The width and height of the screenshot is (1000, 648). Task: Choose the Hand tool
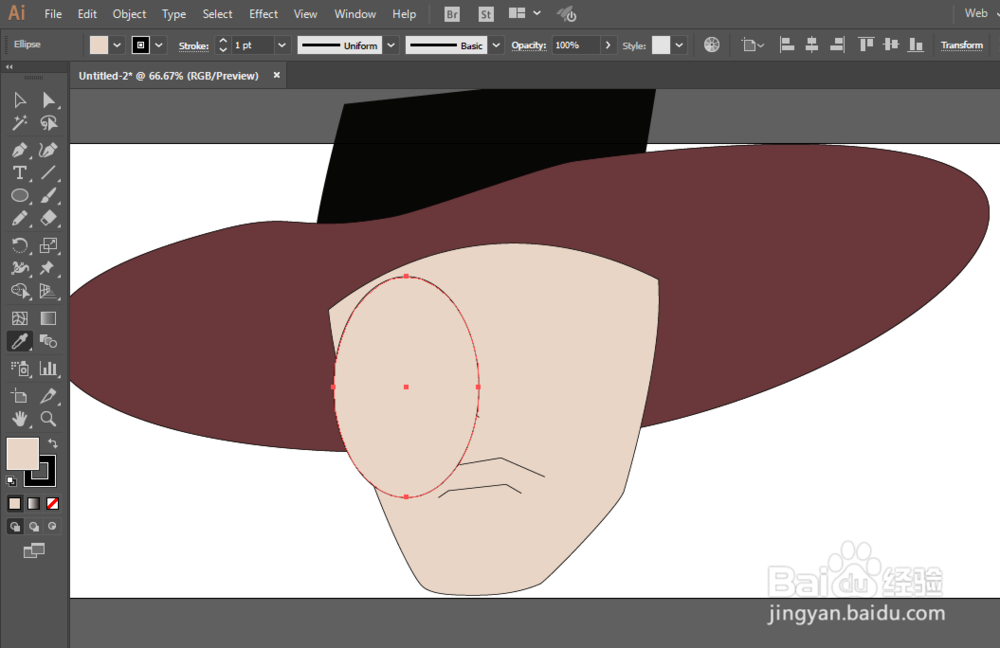tap(19, 419)
